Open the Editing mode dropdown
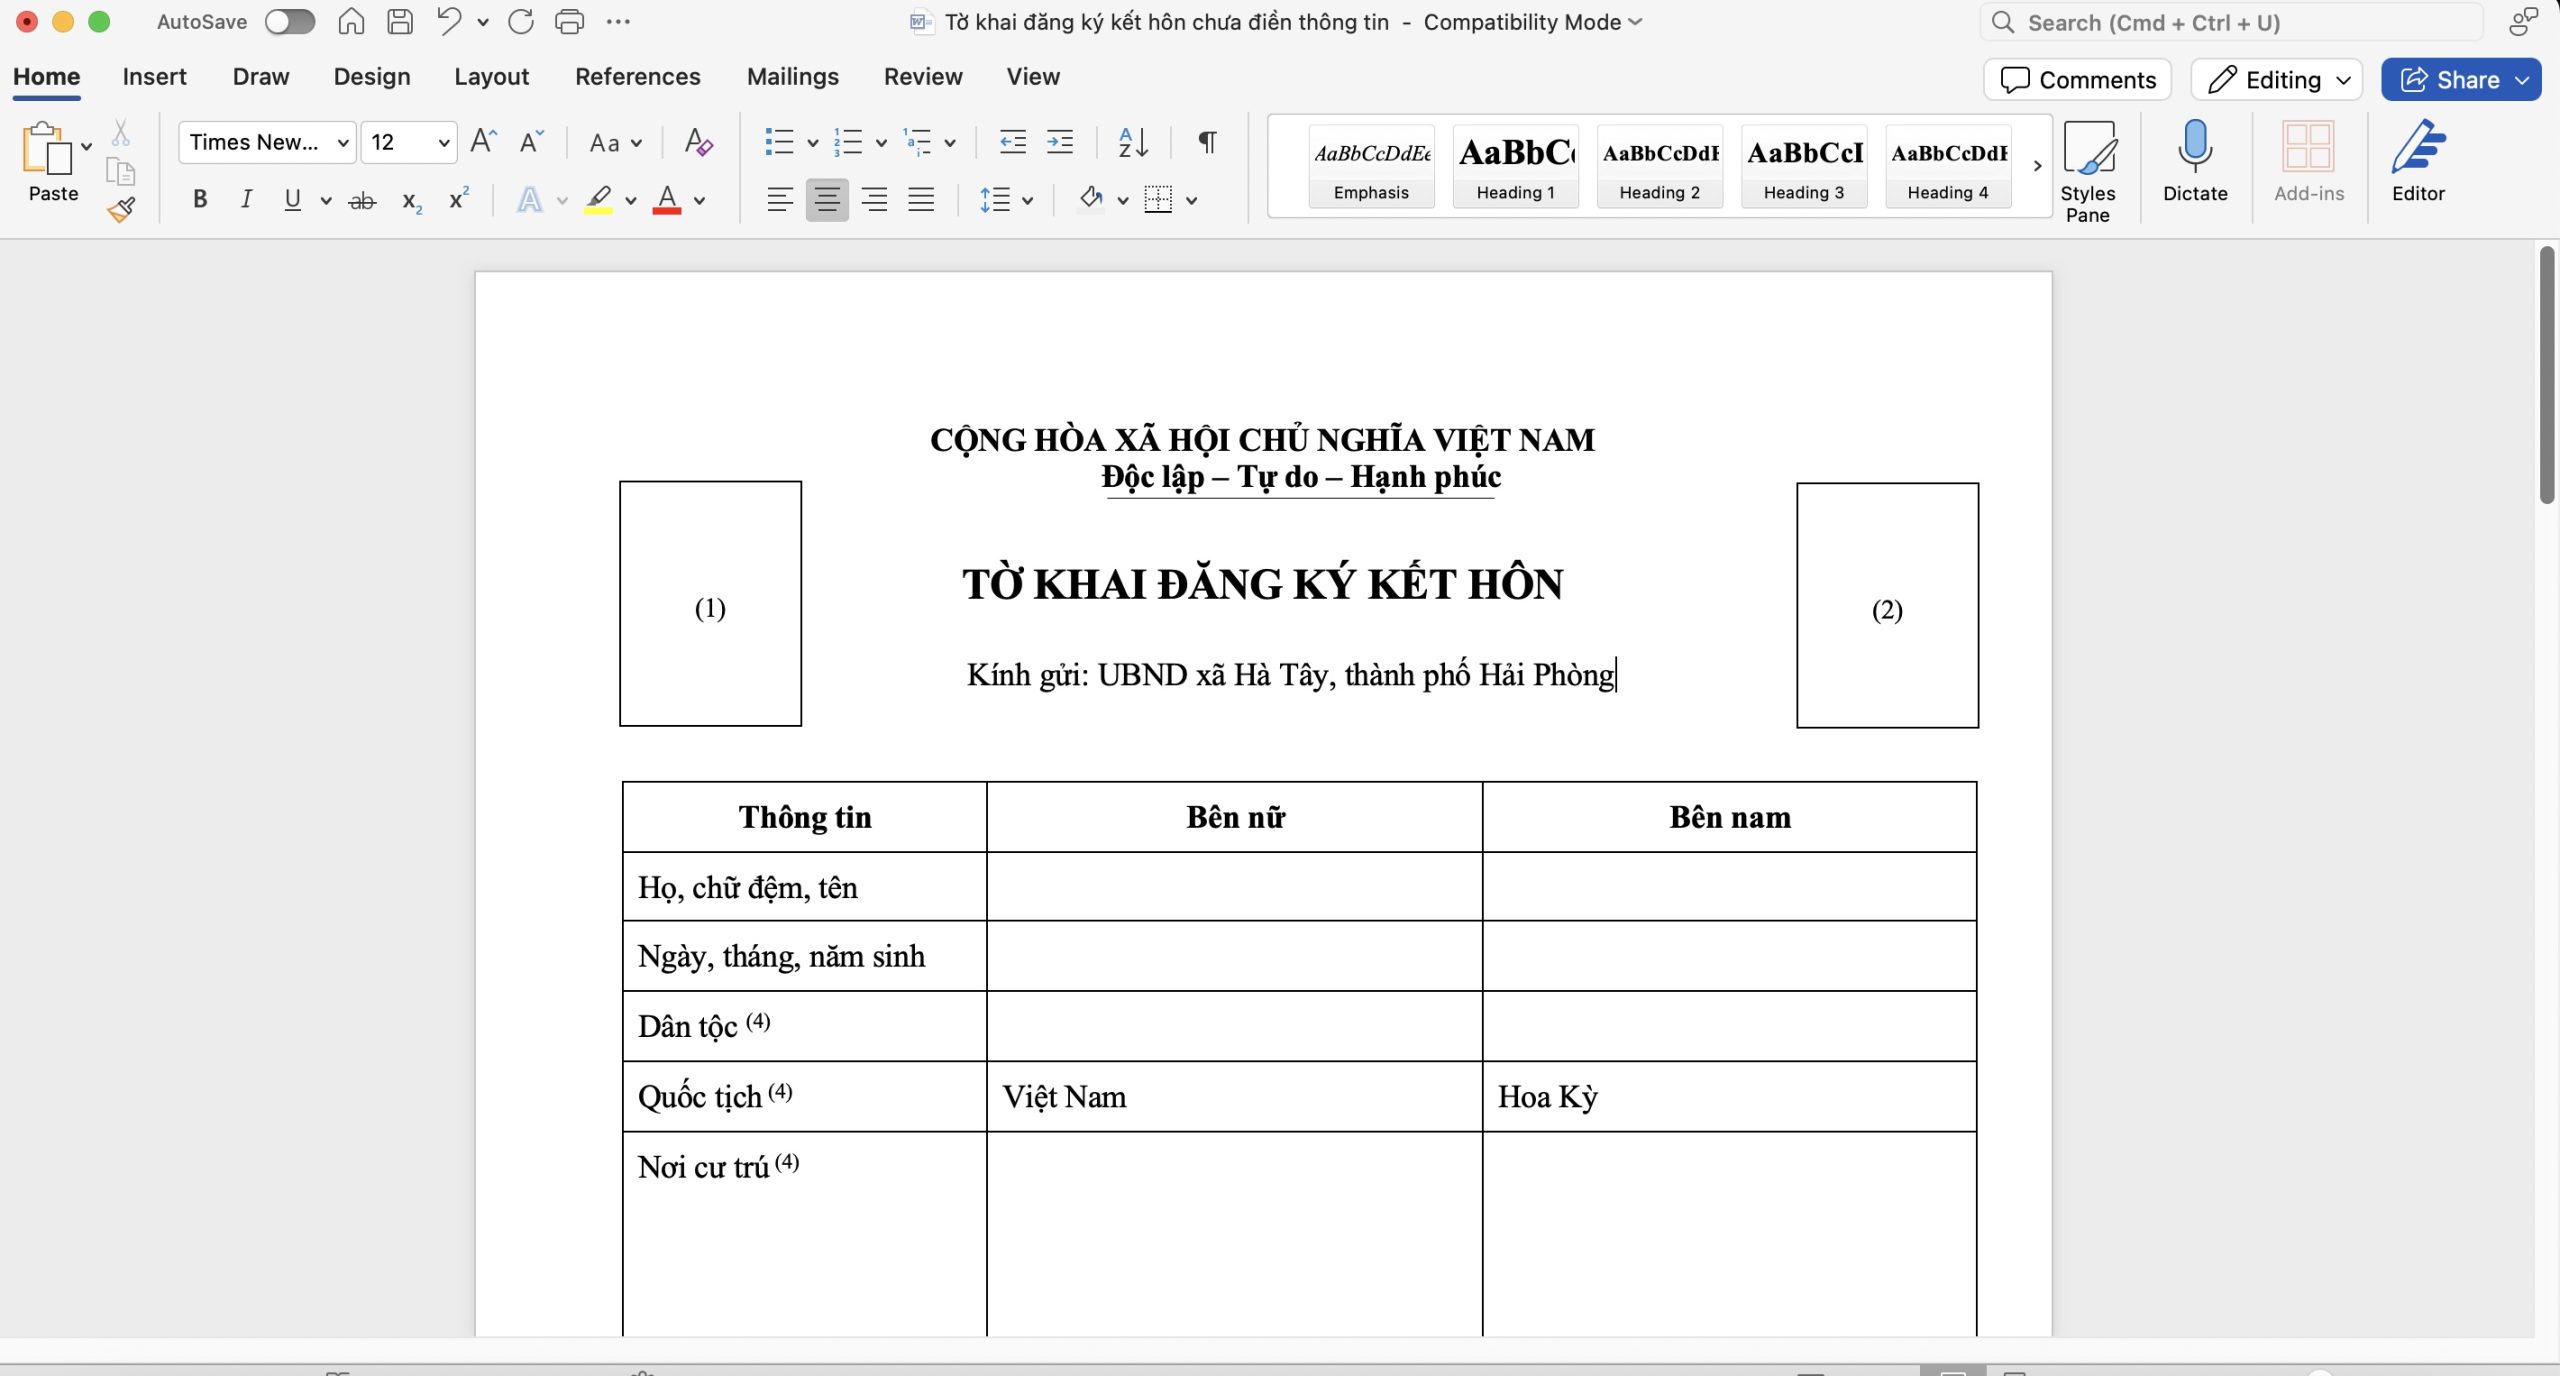 [x=2277, y=80]
